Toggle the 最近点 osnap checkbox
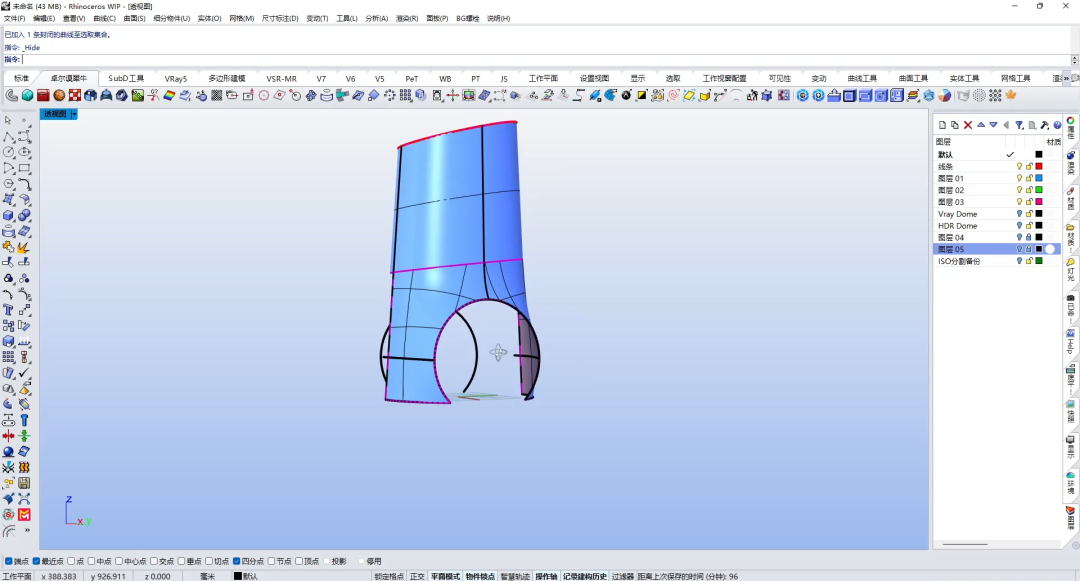 point(37,561)
